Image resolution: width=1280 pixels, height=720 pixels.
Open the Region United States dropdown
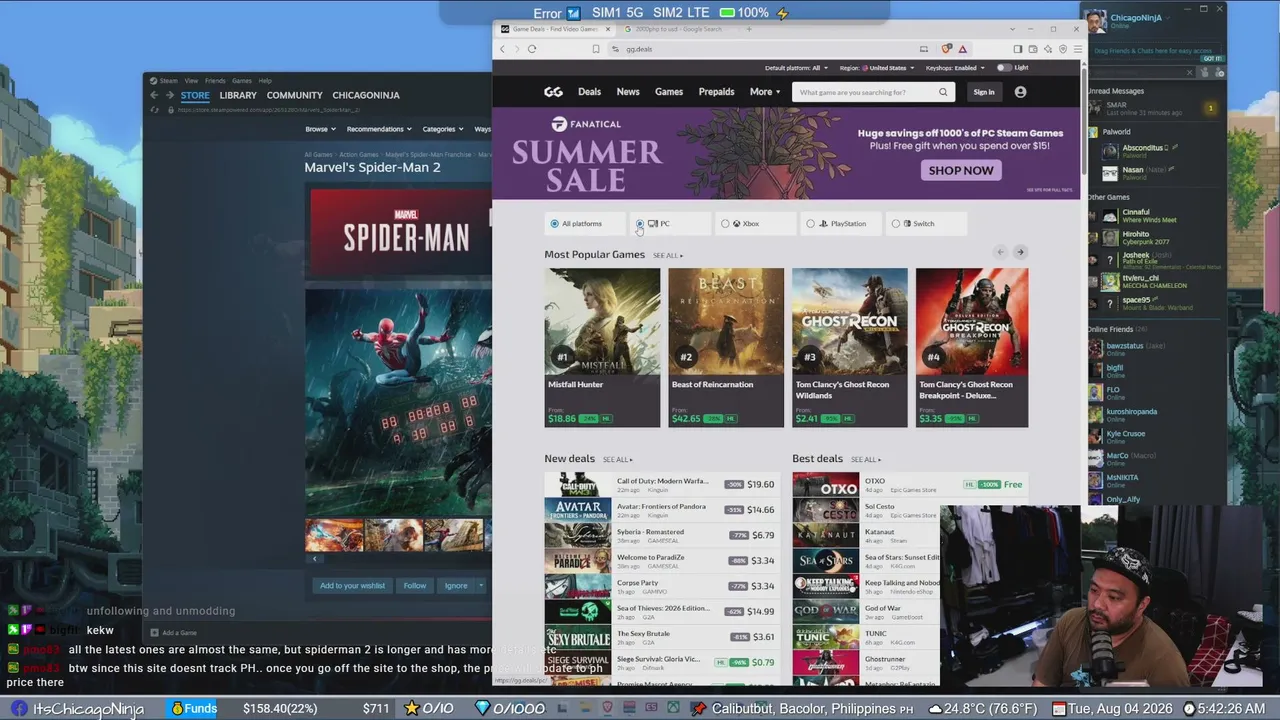click(877, 68)
